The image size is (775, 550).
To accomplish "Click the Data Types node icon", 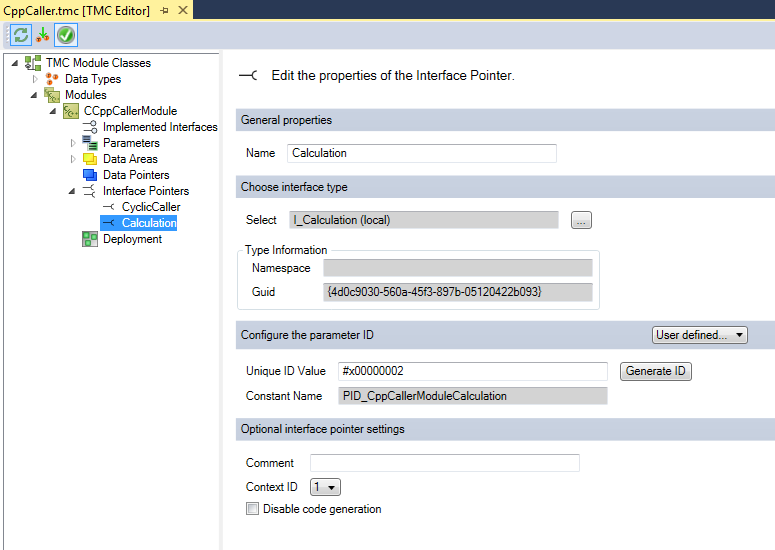I will [52, 79].
